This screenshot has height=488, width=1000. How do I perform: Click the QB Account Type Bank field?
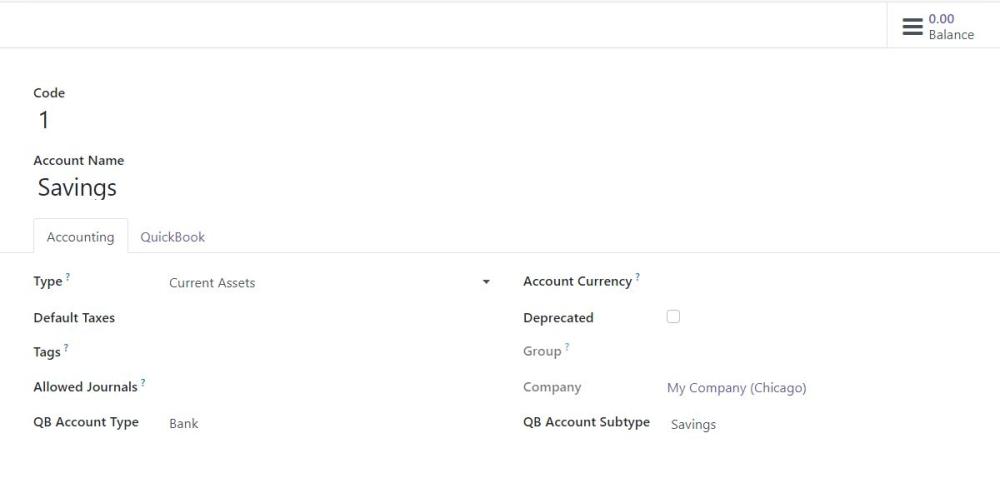tap(330, 424)
